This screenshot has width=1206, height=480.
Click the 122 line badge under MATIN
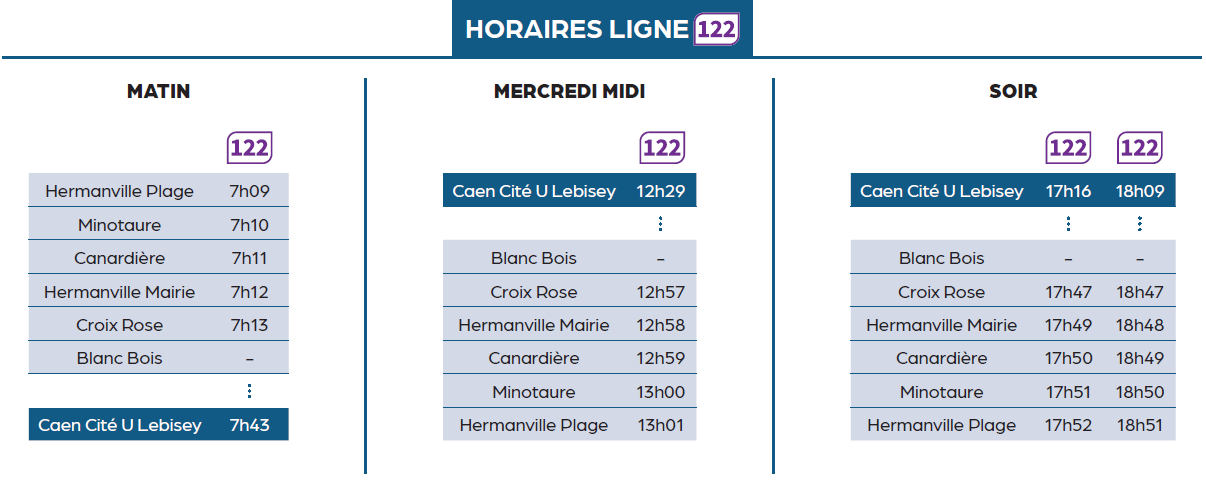pyautogui.click(x=249, y=148)
